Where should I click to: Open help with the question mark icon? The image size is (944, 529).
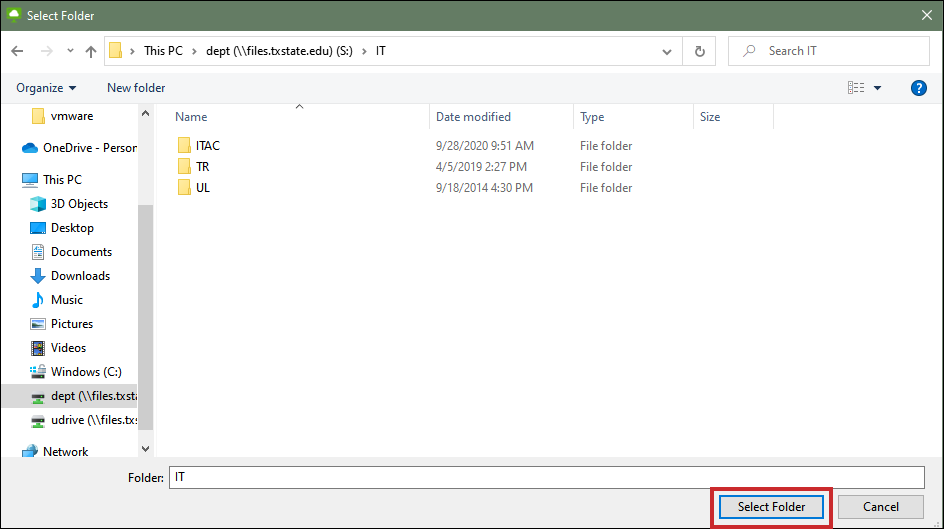pyautogui.click(x=919, y=88)
